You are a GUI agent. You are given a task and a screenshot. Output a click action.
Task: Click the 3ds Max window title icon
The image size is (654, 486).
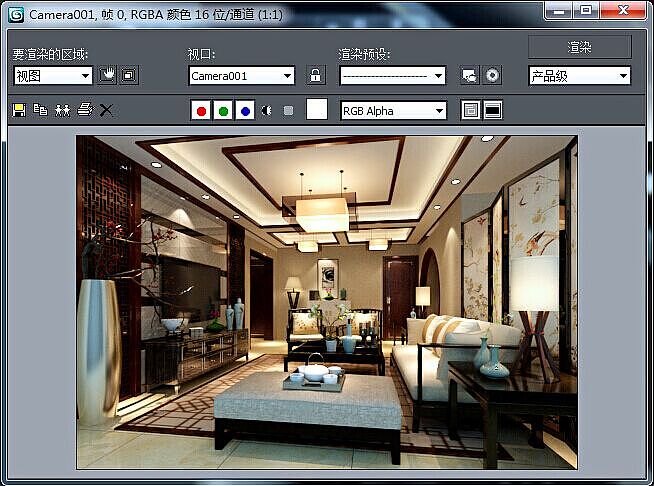point(16,15)
